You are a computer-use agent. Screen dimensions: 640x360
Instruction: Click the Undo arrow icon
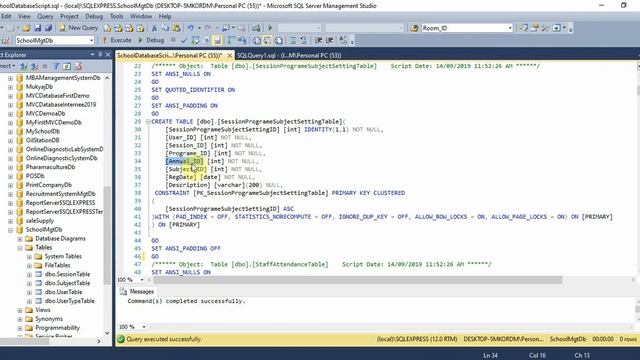[x=191, y=28]
